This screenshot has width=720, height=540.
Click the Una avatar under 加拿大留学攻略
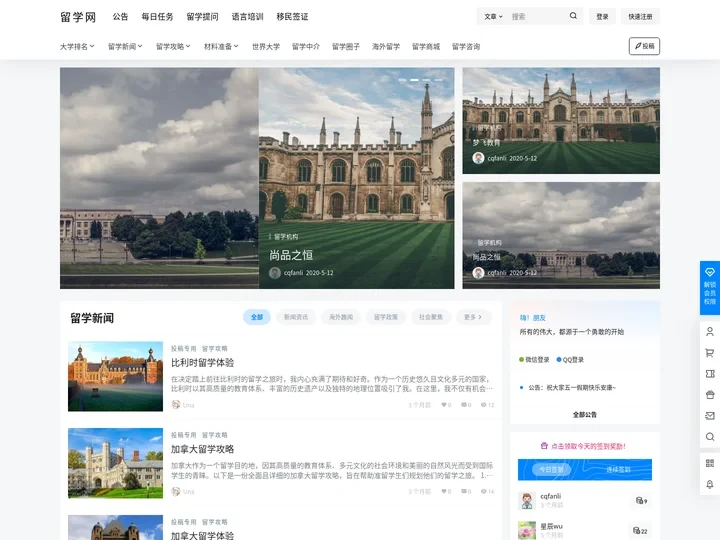pos(176,491)
